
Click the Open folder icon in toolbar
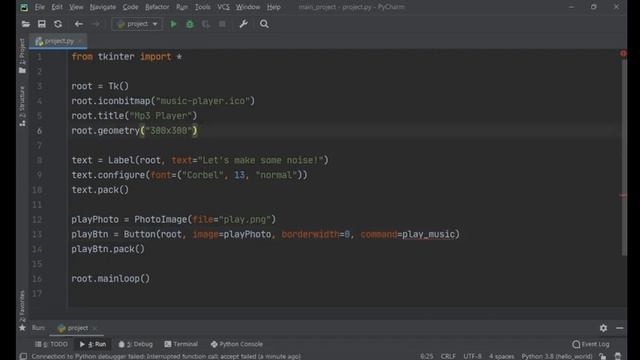[25, 24]
